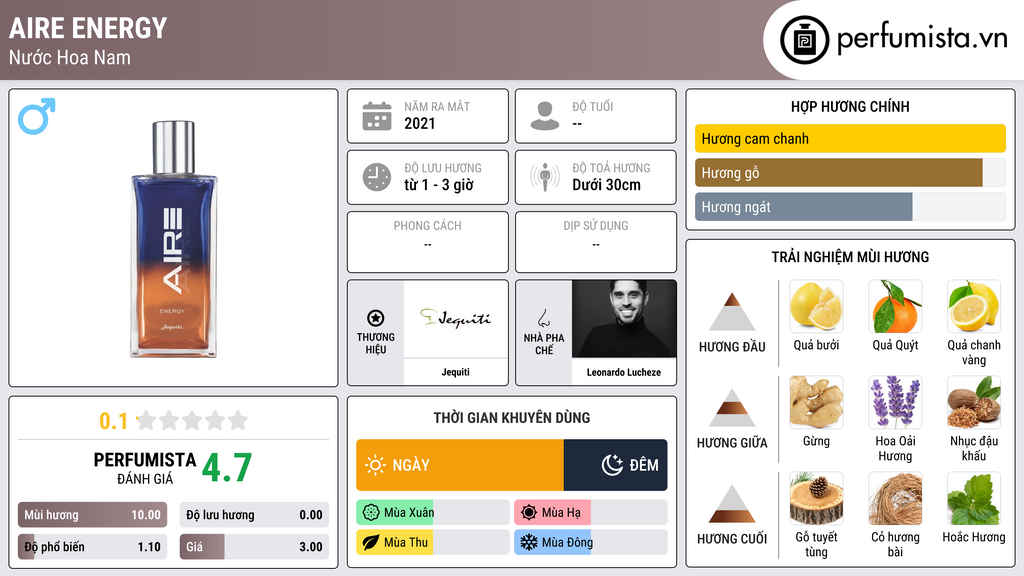Image resolution: width=1024 pixels, height=576 pixels.
Task: Click the dark ĐÊM nighttime bar
Action: tap(615, 465)
